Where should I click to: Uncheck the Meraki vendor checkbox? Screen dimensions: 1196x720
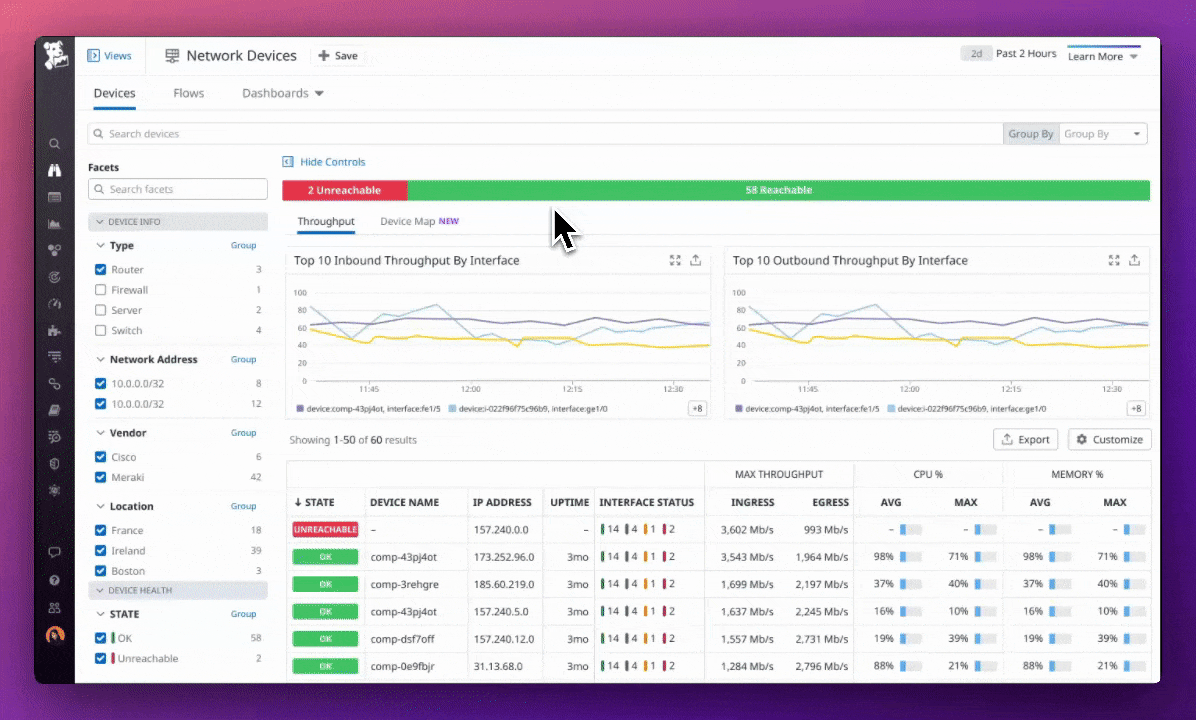[100, 477]
